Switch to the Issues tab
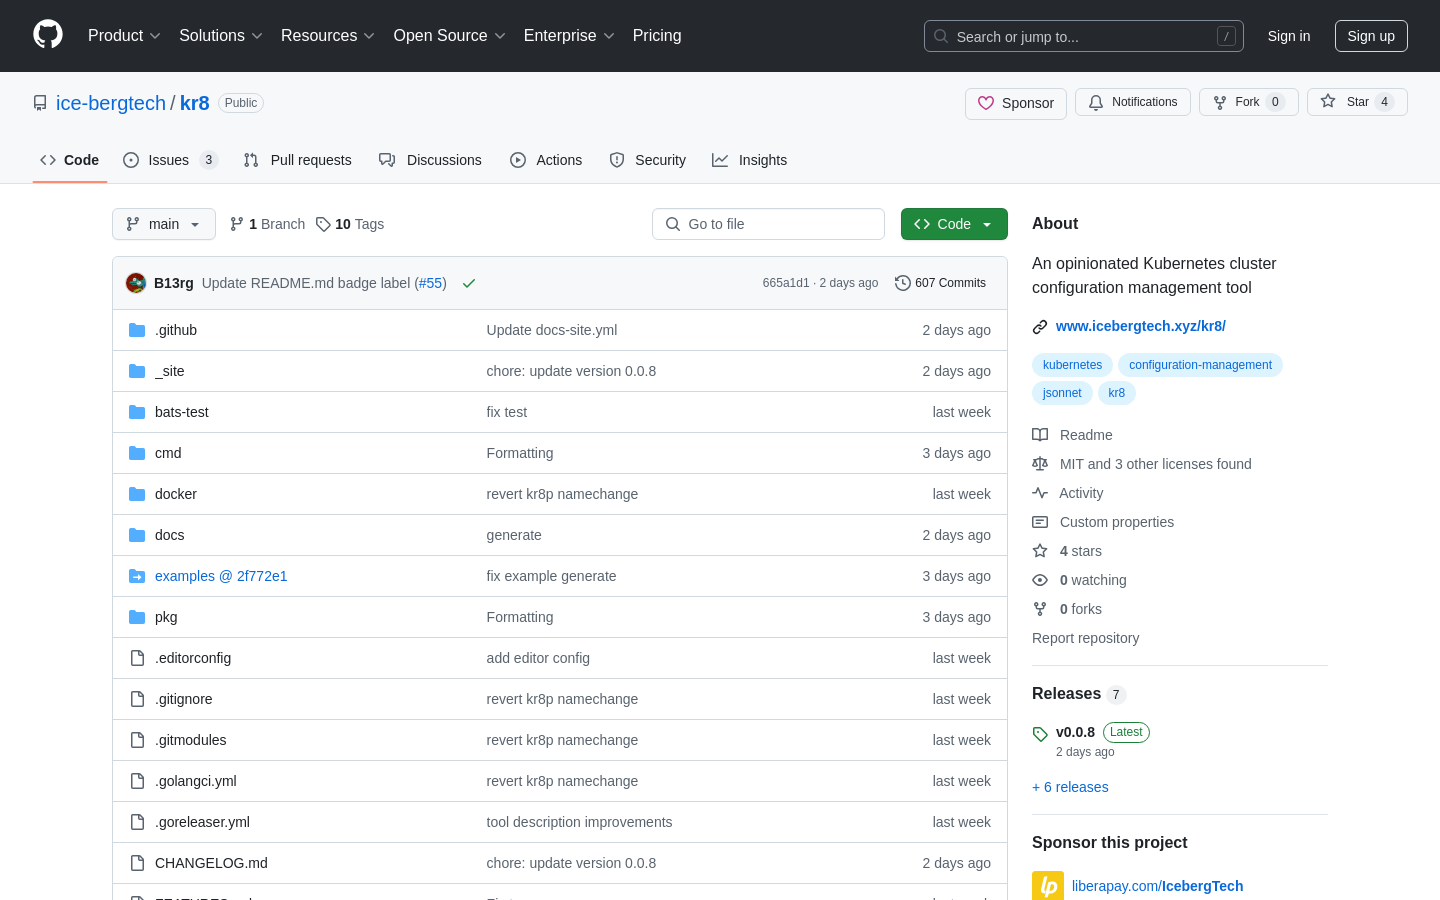The height and width of the screenshot is (900, 1440). 170,160
